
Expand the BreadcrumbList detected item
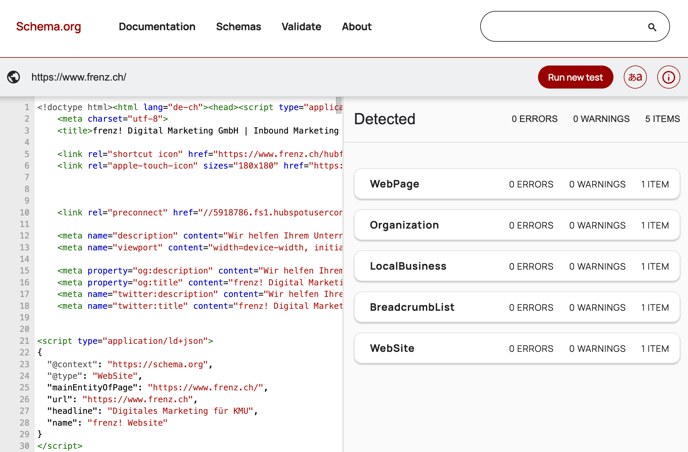517,307
